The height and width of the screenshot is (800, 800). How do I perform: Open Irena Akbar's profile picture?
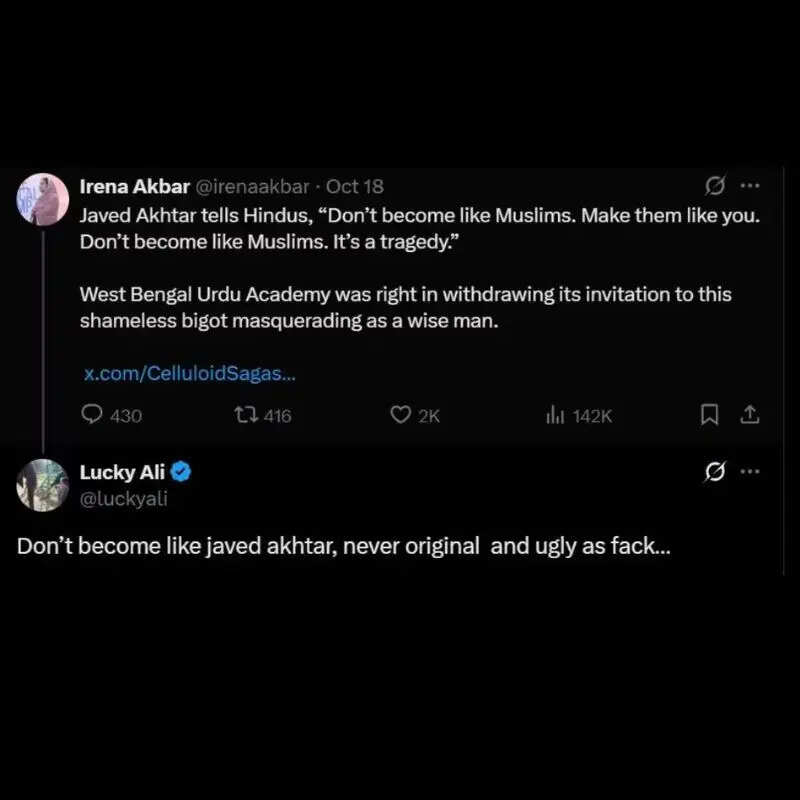[42, 199]
